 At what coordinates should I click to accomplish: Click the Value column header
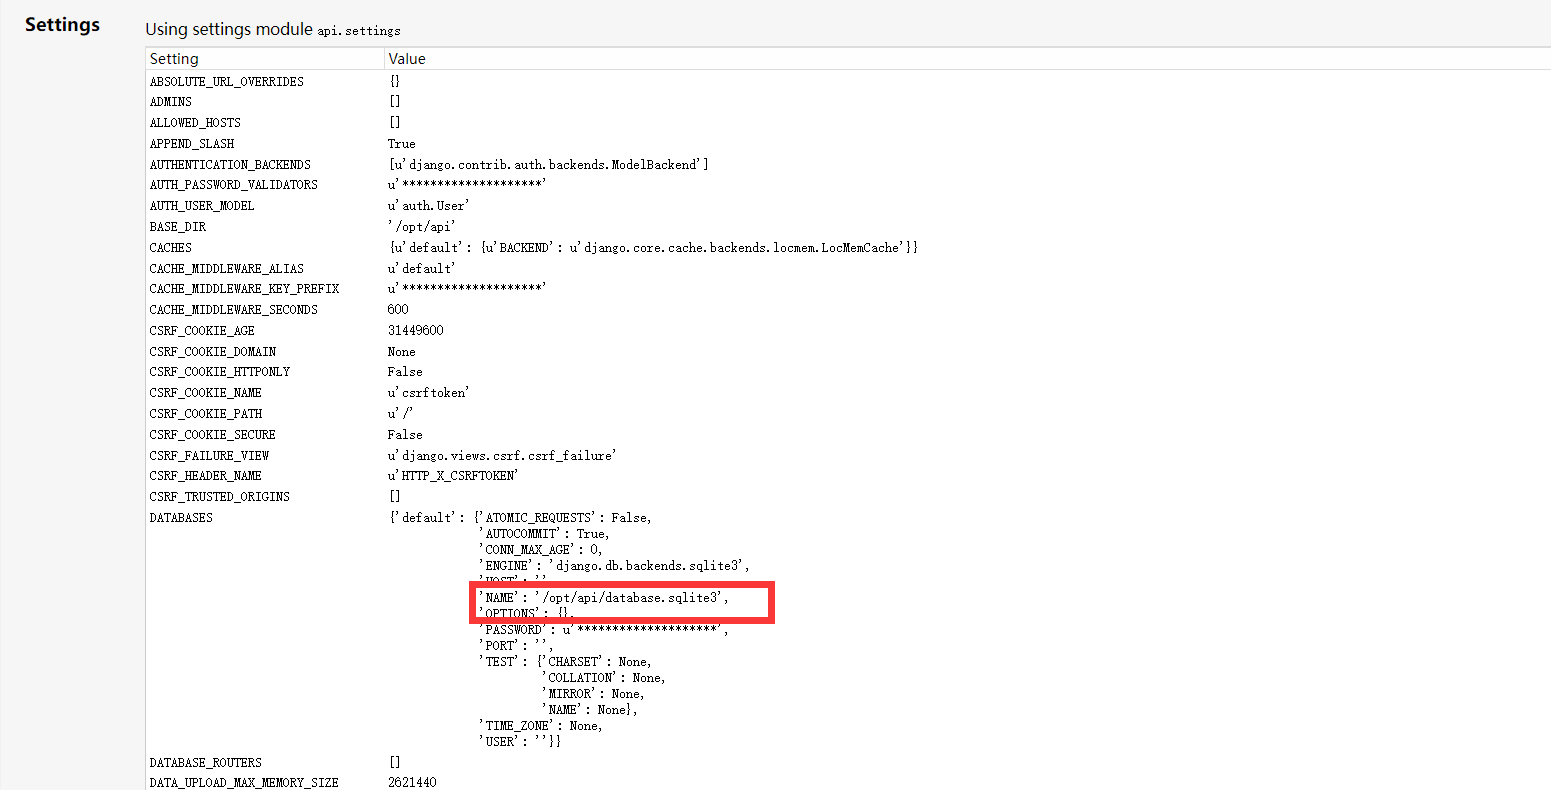(407, 59)
